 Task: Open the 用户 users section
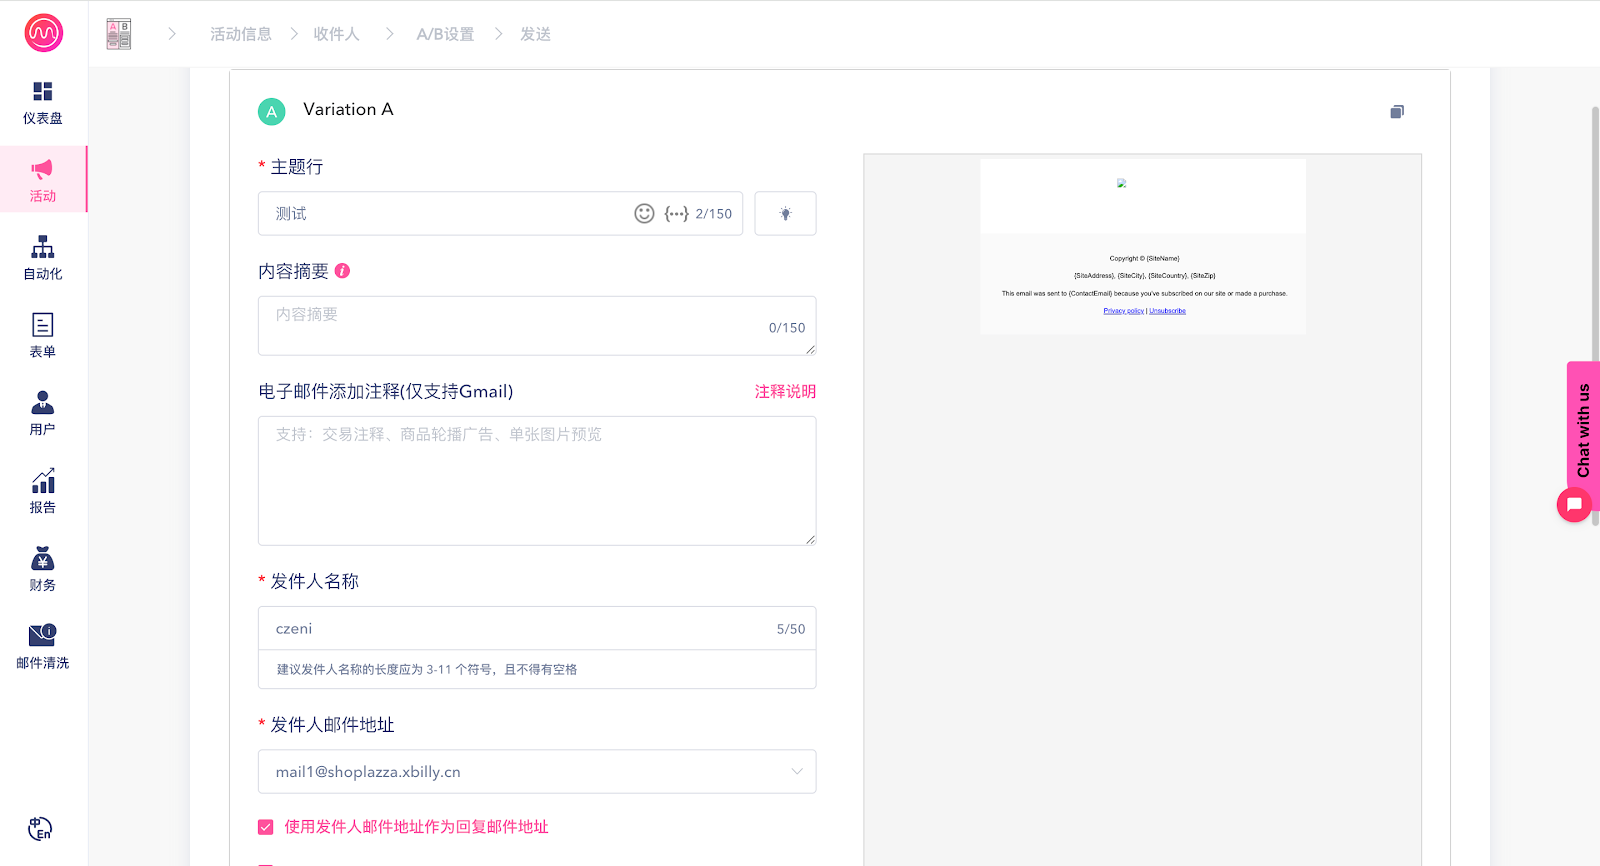coord(43,413)
